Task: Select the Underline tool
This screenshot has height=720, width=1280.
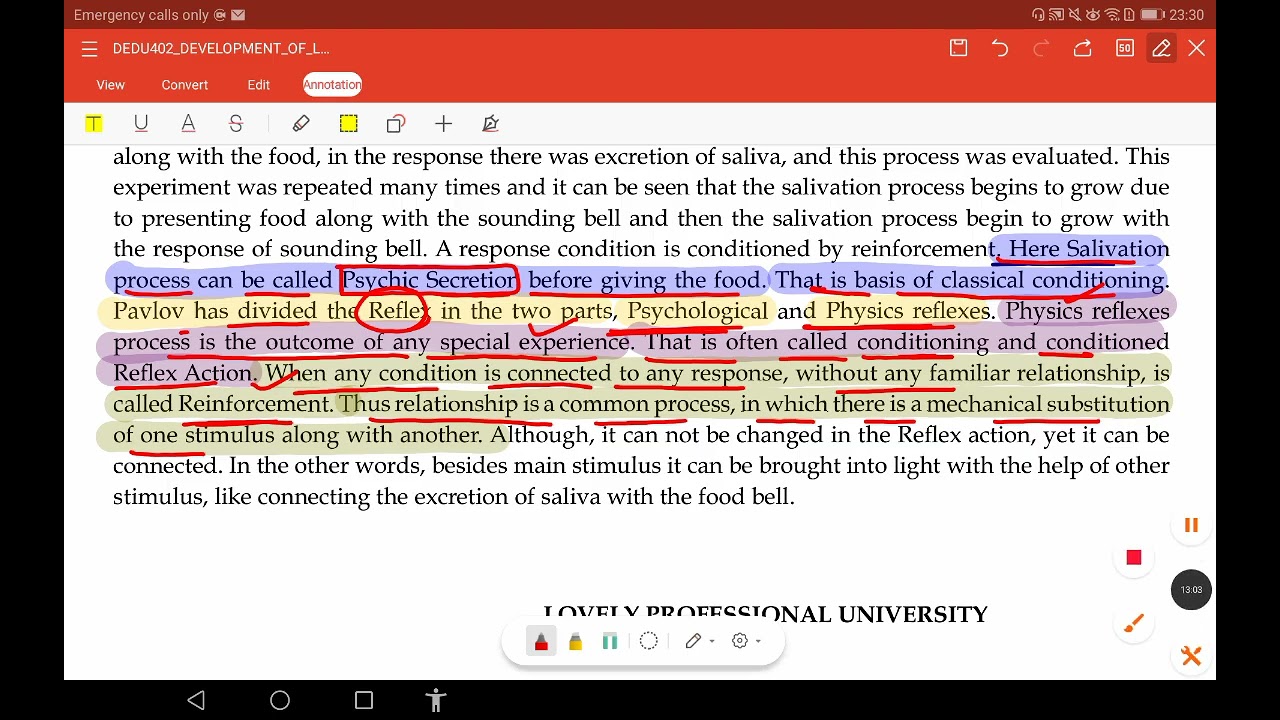Action: (x=141, y=124)
